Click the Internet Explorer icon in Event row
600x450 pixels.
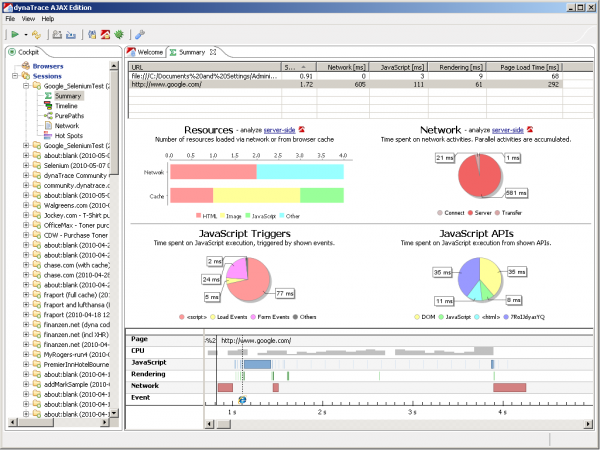coord(242,400)
